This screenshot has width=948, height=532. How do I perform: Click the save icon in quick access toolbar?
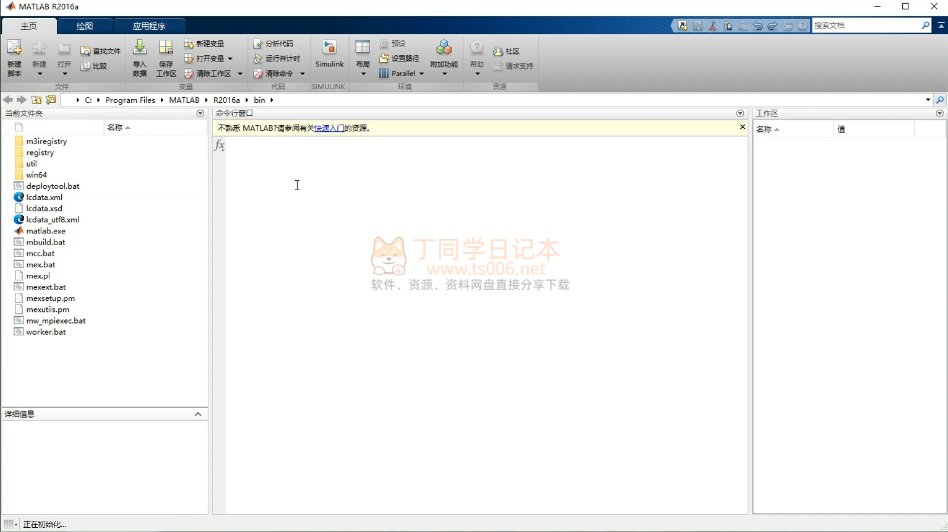tap(698, 26)
